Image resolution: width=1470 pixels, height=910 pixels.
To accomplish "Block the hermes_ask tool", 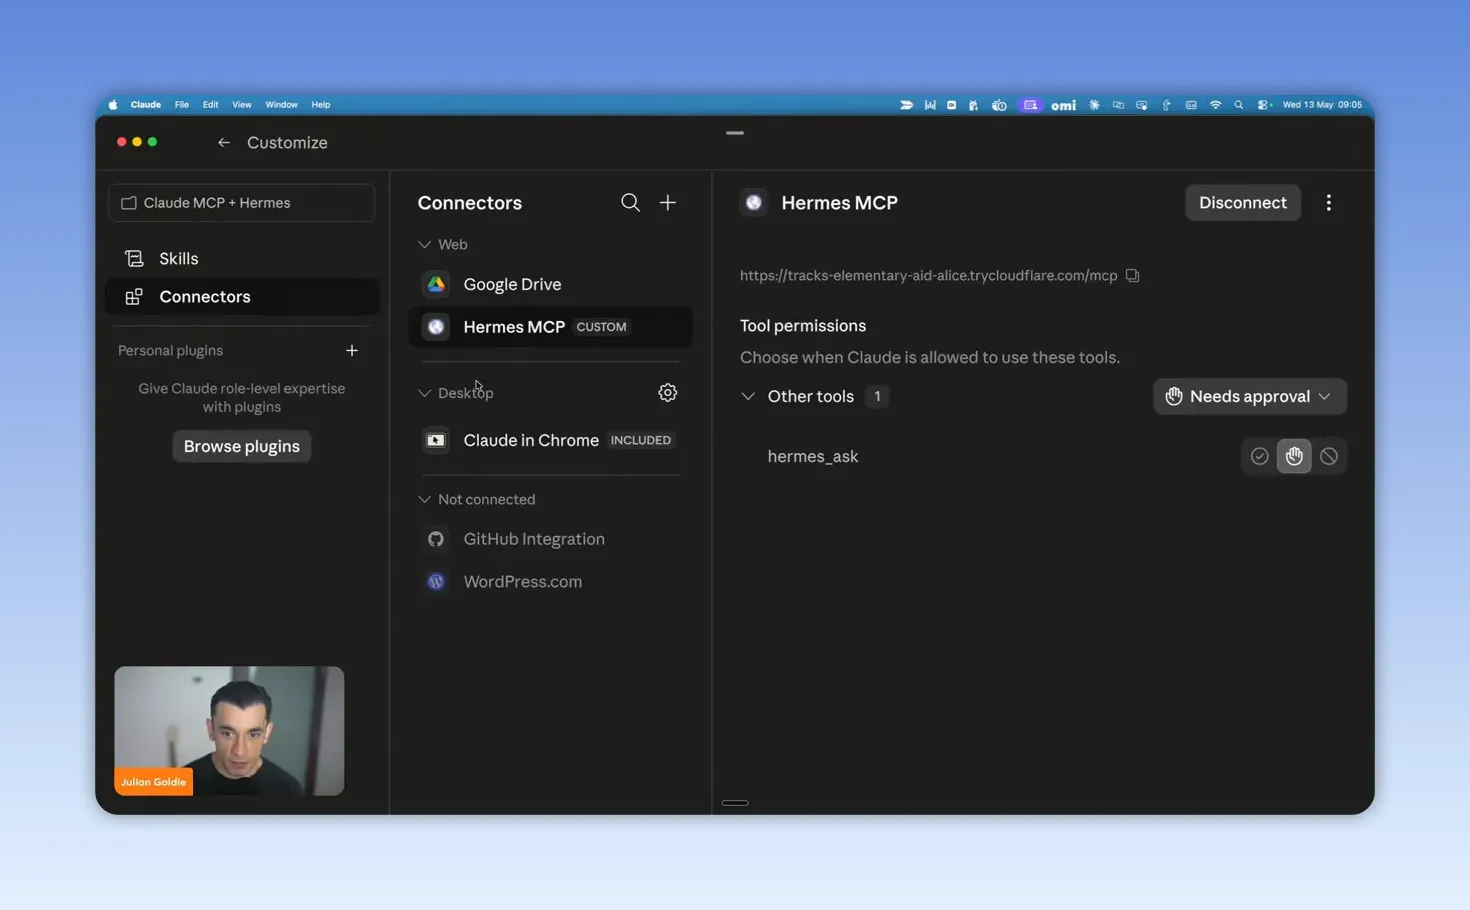I will click(1328, 456).
